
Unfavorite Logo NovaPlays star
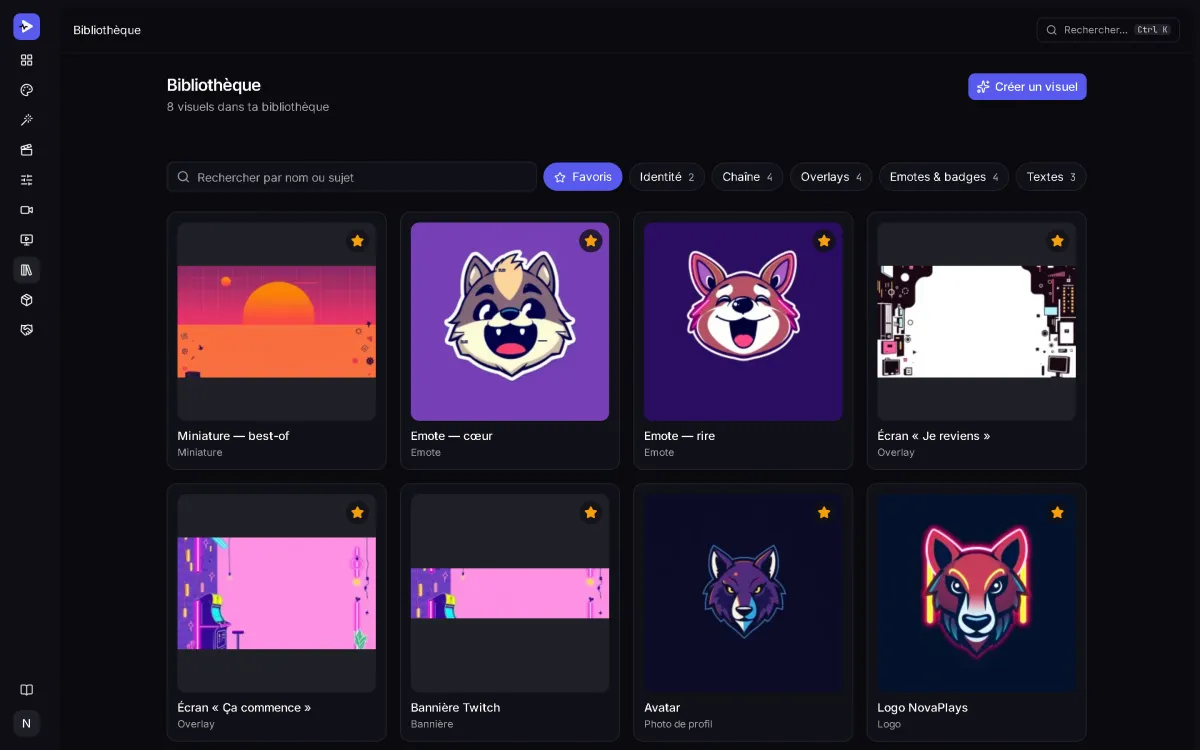1057,513
